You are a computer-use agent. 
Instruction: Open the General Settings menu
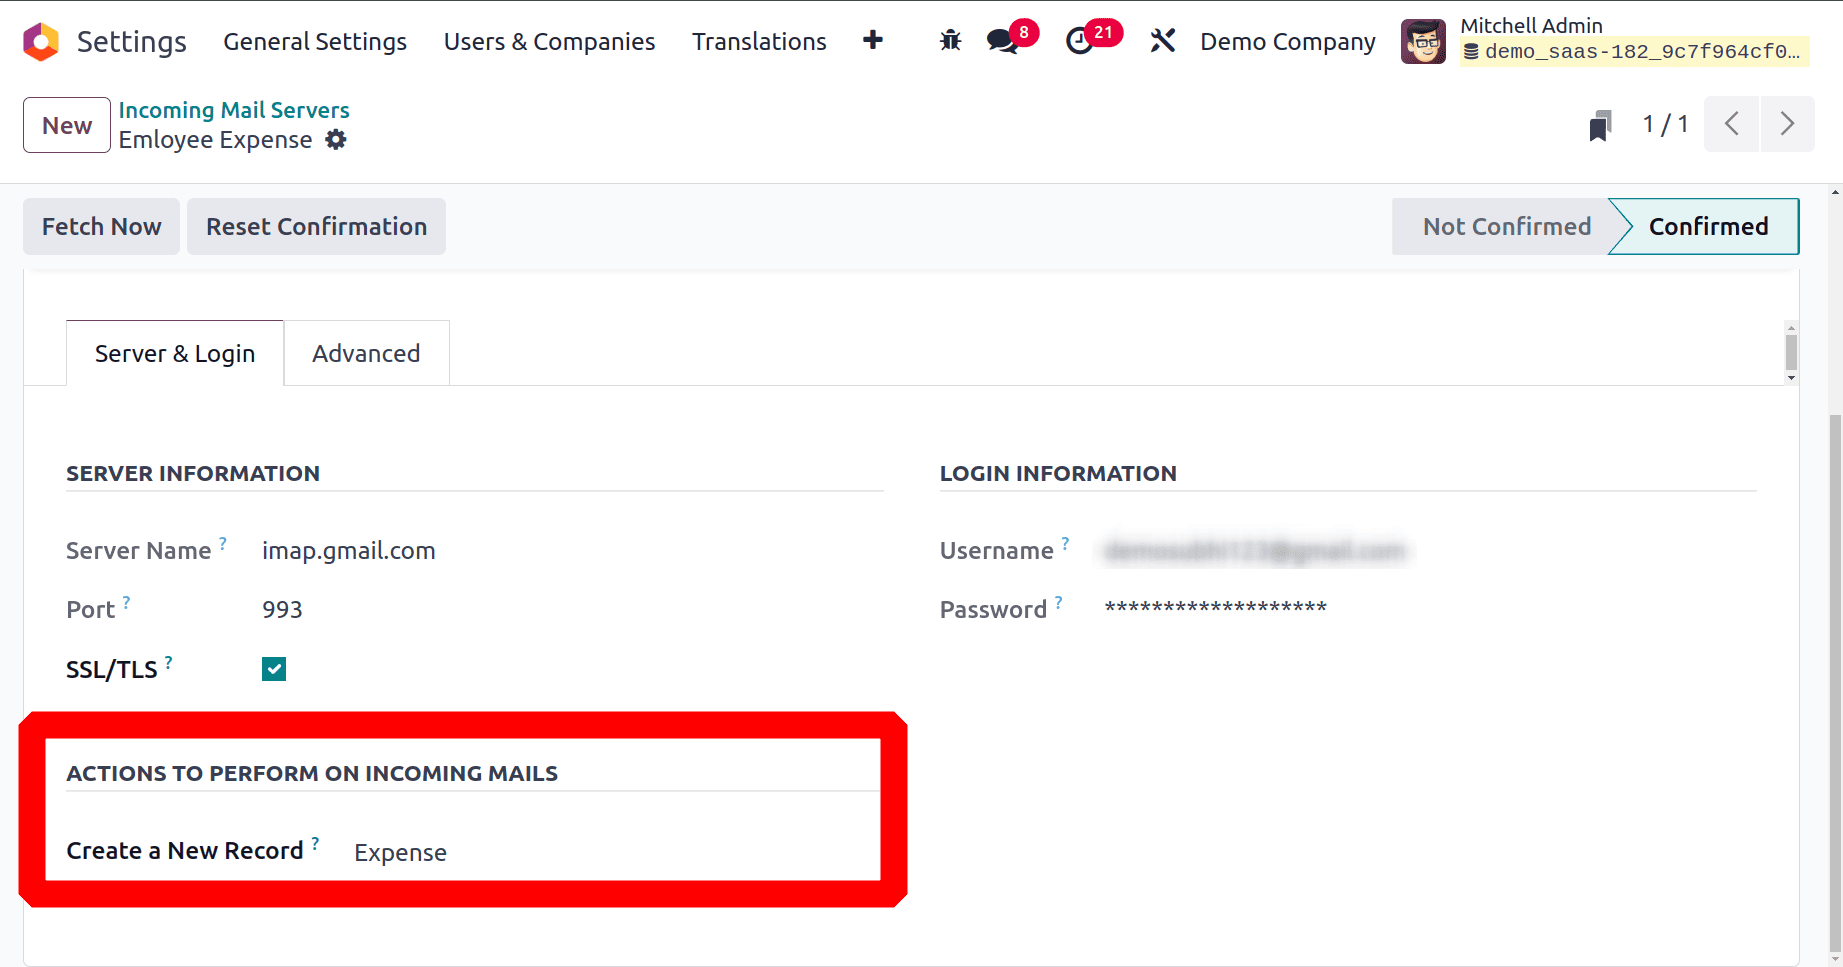click(x=315, y=41)
